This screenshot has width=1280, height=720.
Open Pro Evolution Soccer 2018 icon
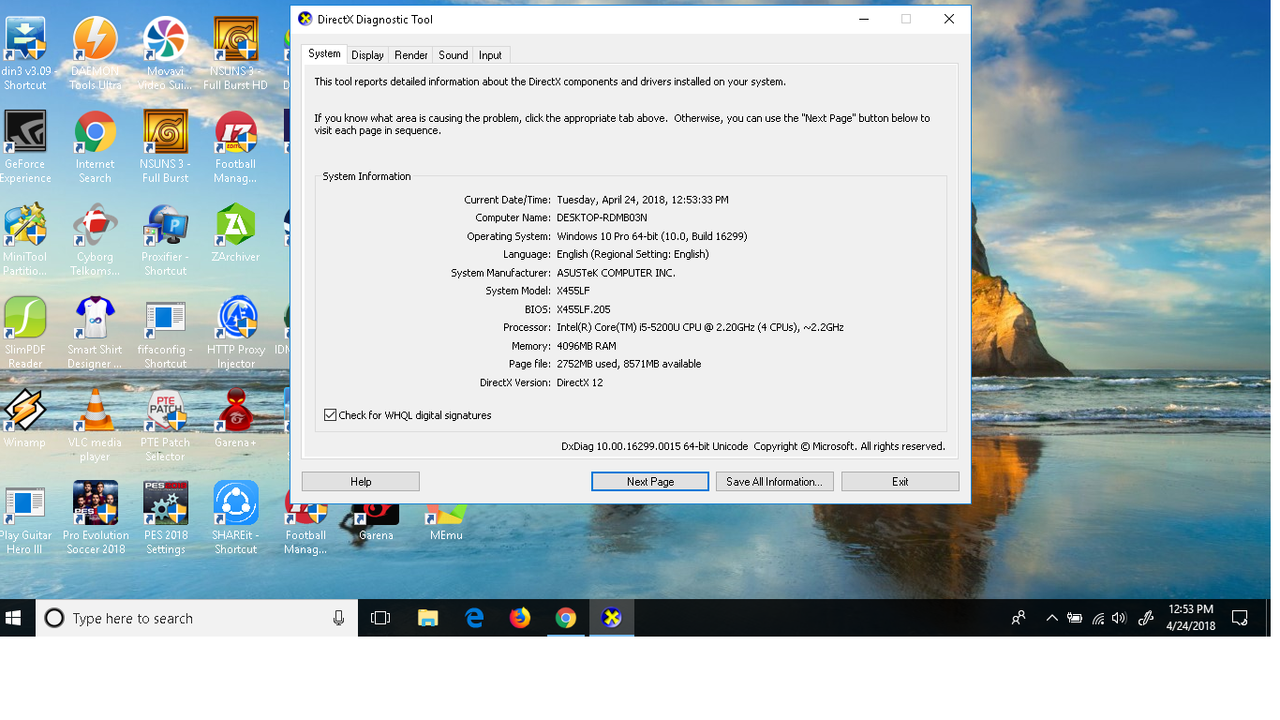point(95,519)
